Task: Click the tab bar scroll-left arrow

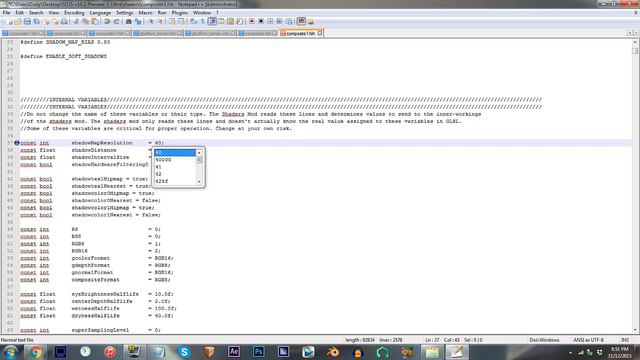Action: tap(630, 33)
